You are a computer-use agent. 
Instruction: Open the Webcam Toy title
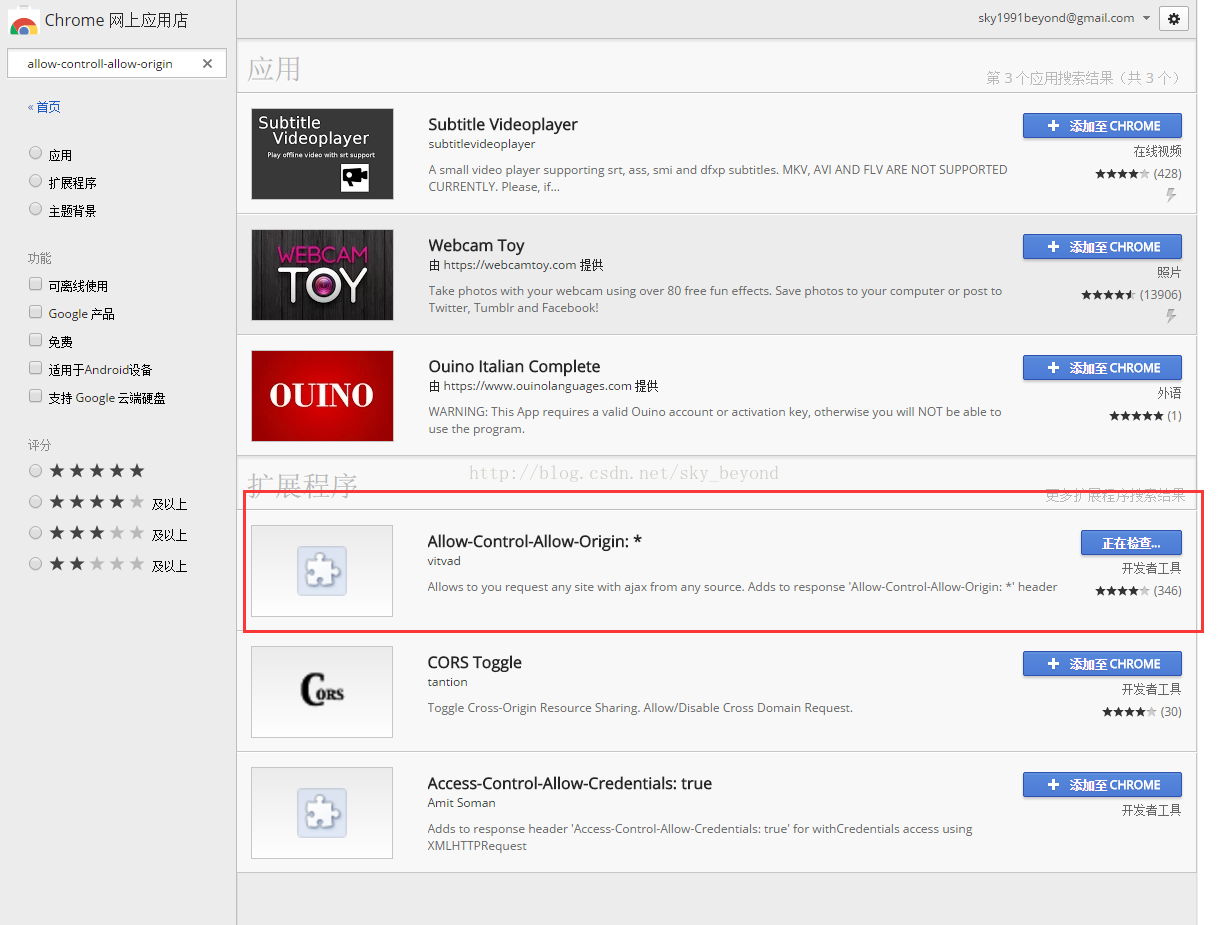coord(476,246)
